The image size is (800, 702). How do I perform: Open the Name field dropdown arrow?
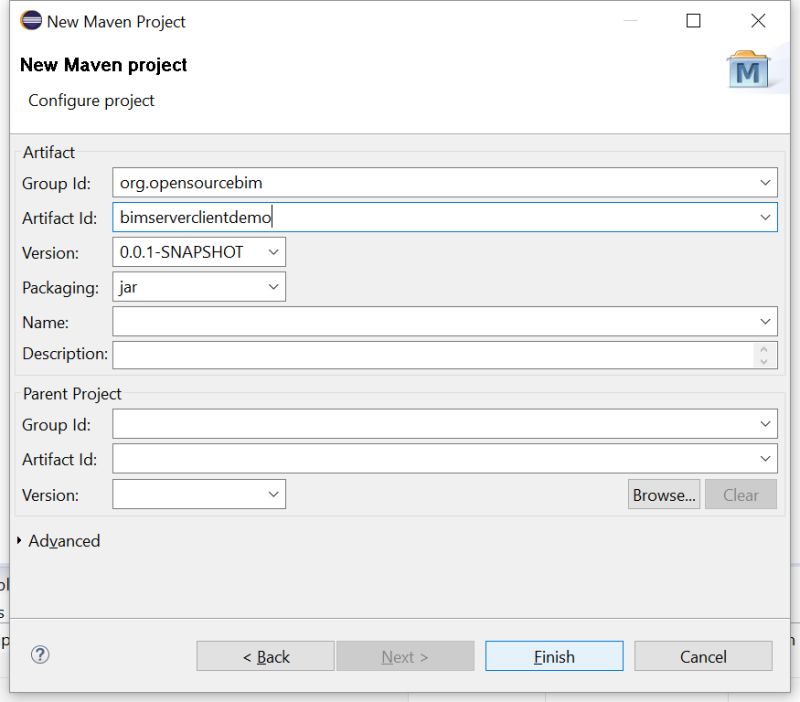pyautogui.click(x=766, y=321)
